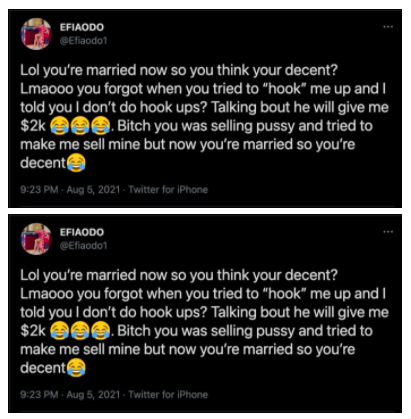
Task: Click the second tweet's body text
Action: click(204, 322)
